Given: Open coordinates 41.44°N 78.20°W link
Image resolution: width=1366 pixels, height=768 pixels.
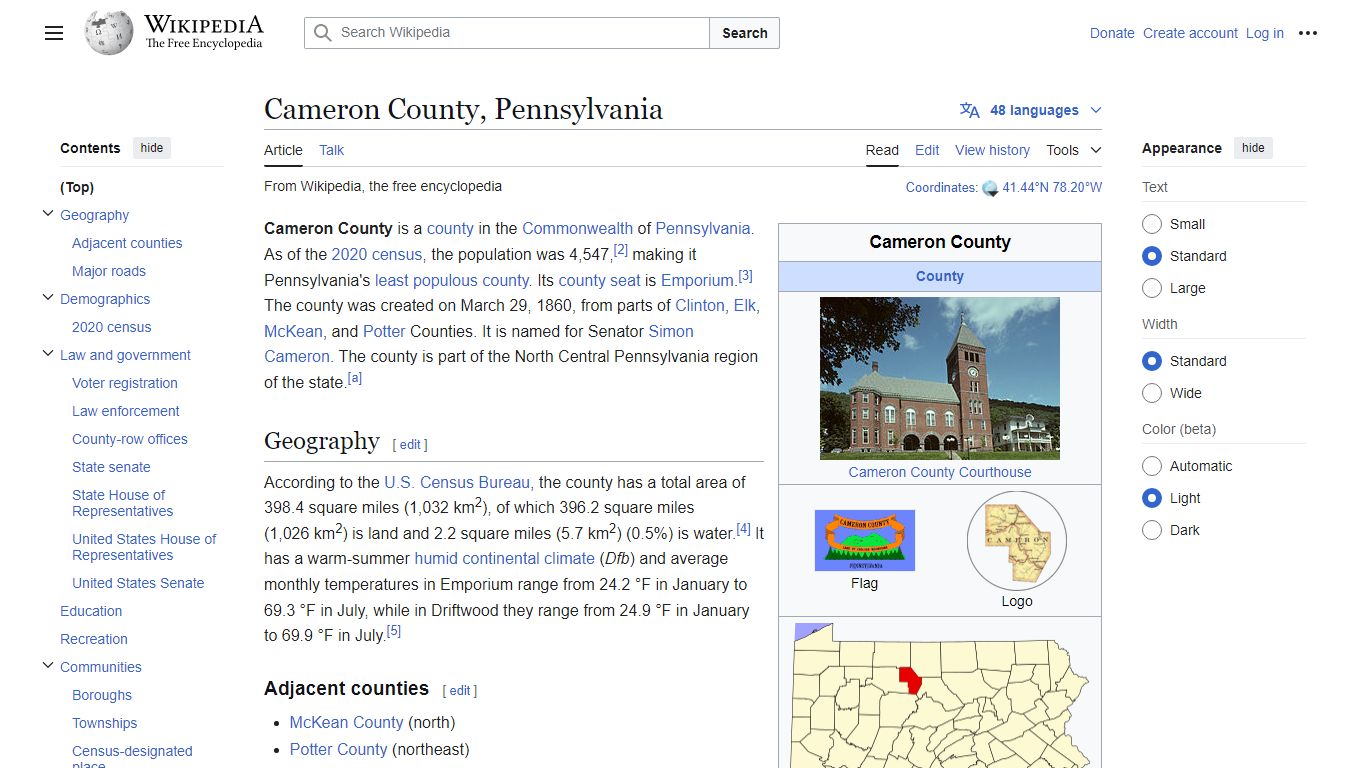Looking at the screenshot, I should tap(1052, 187).
